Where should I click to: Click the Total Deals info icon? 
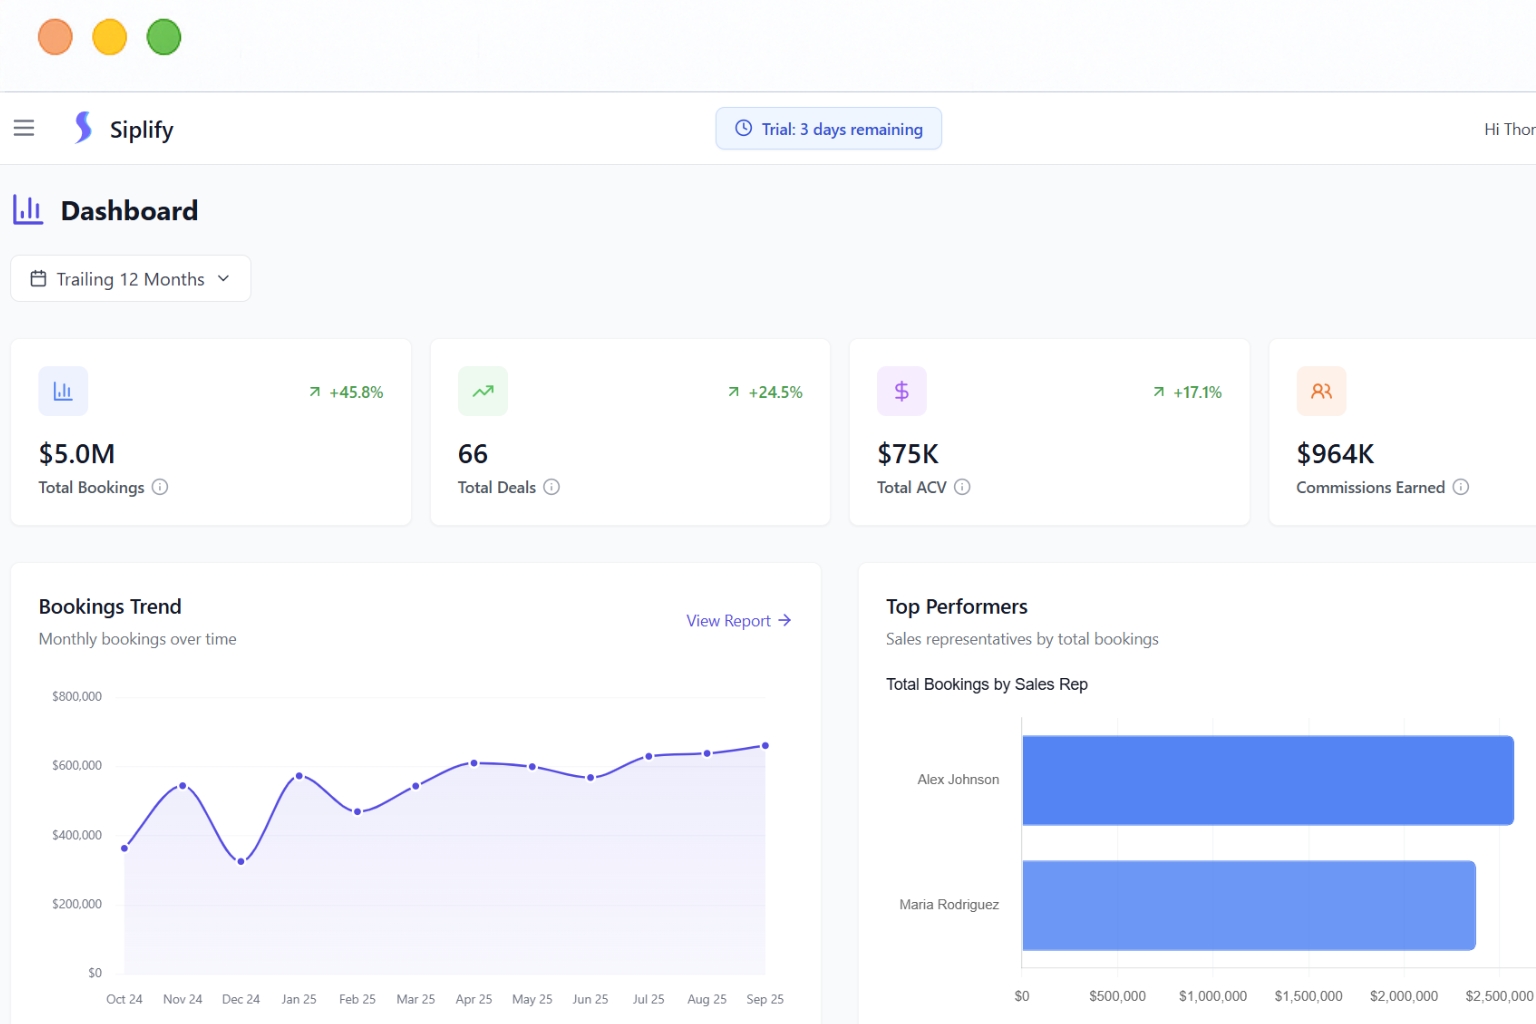(x=551, y=487)
